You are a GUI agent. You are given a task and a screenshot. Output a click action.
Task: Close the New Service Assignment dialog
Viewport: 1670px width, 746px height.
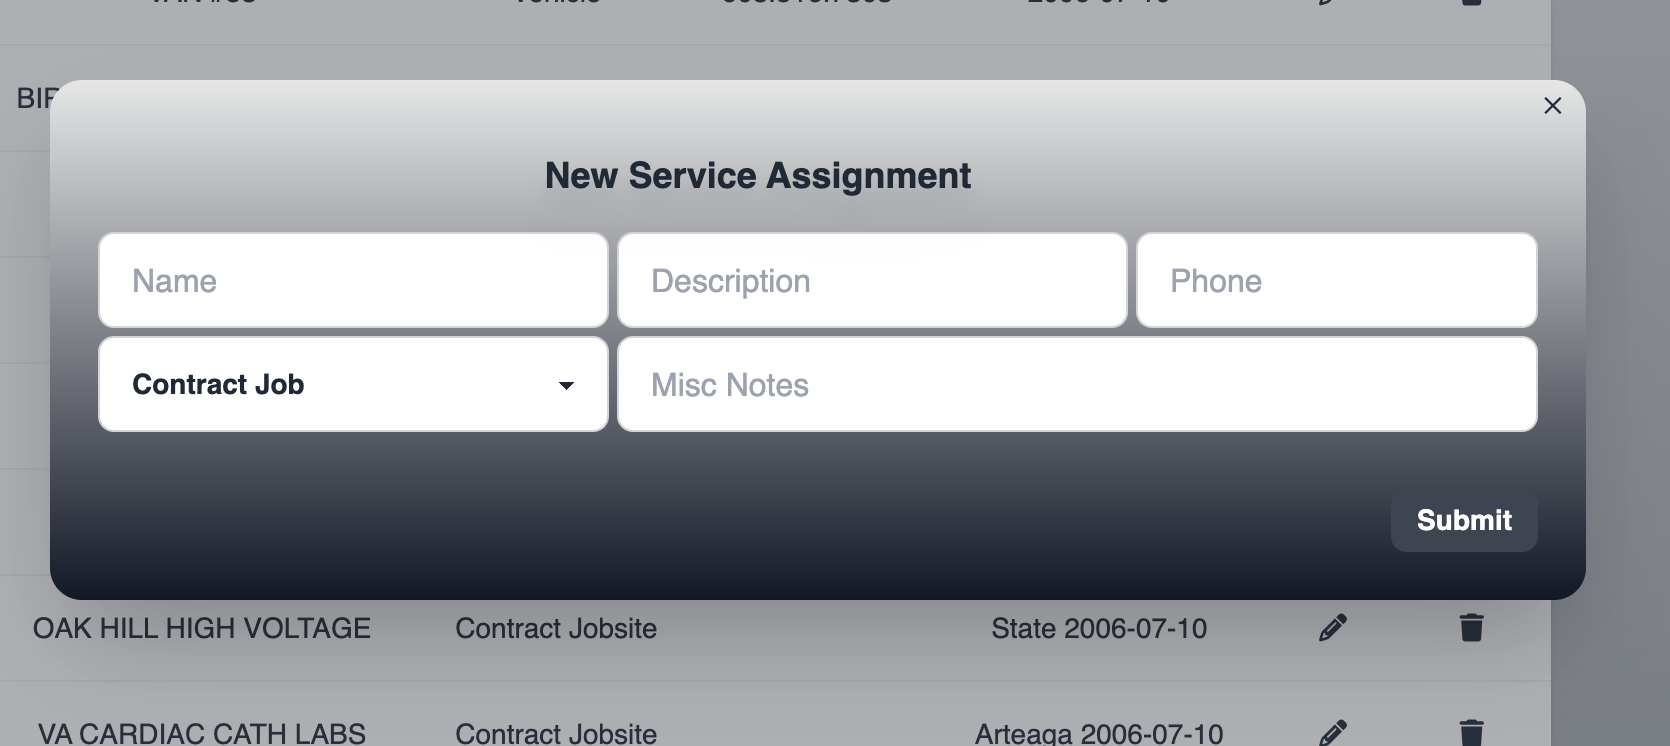tap(1552, 106)
